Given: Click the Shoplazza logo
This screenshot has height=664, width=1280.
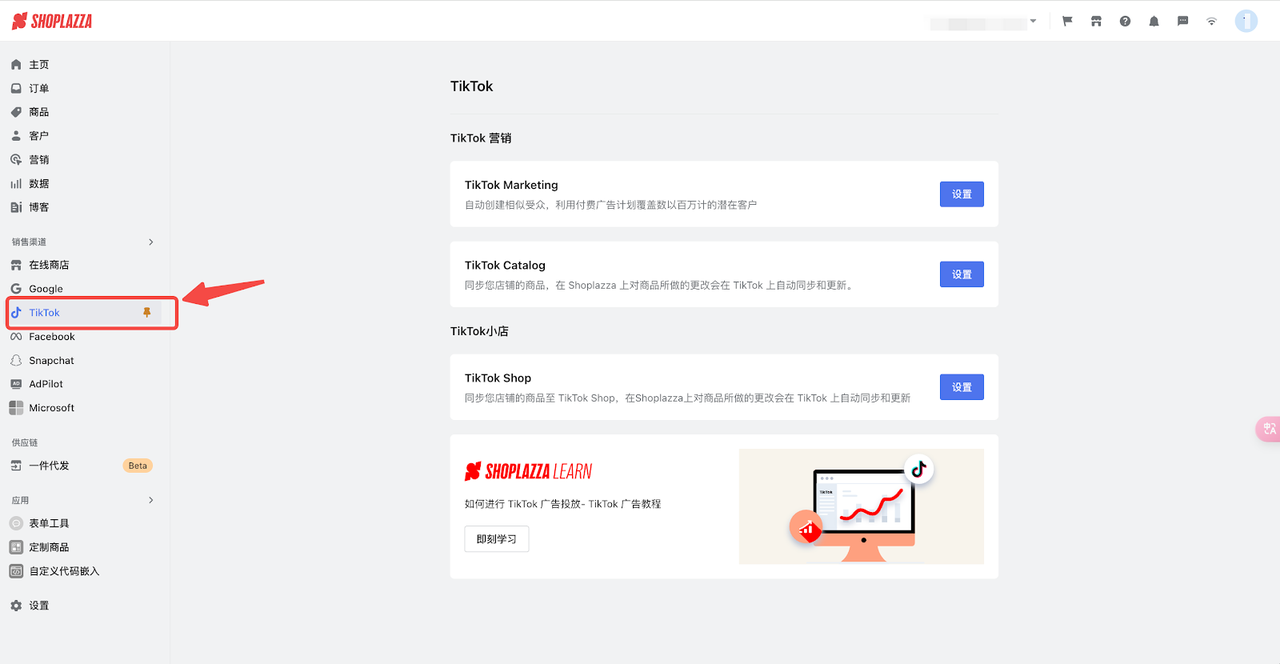Looking at the screenshot, I should pyautogui.click(x=52, y=21).
